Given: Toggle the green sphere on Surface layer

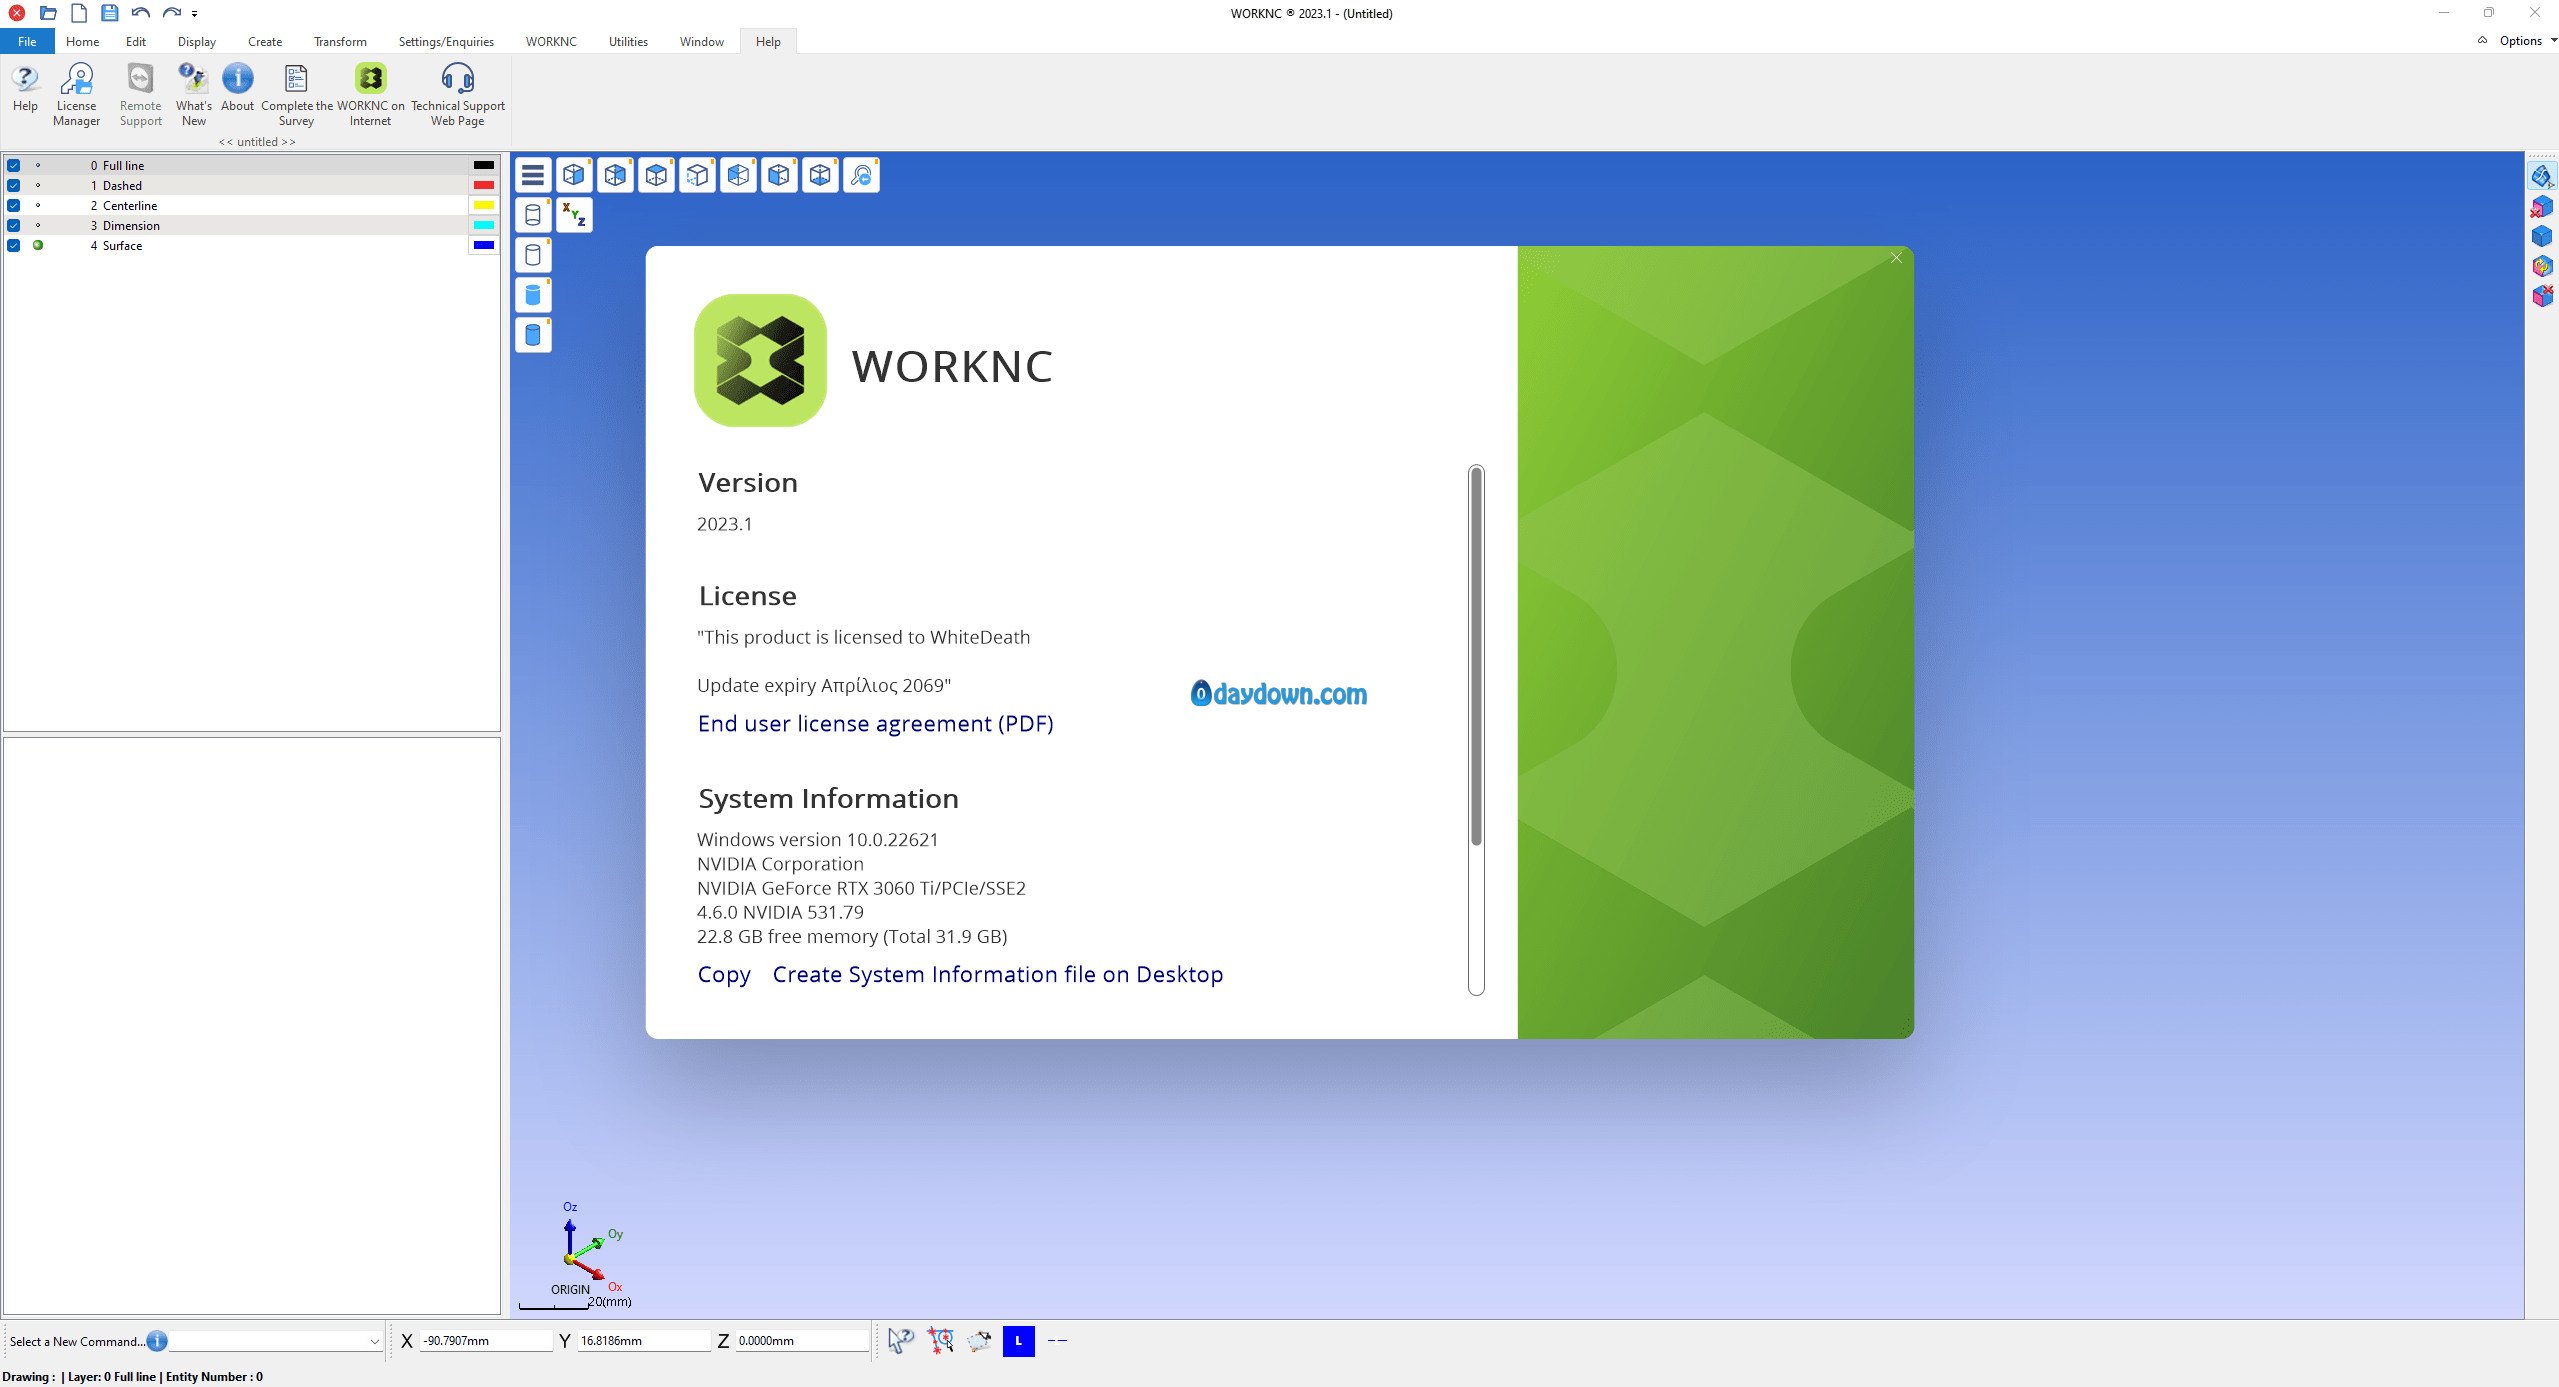Looking at the screenshot, I should [38, 245].
